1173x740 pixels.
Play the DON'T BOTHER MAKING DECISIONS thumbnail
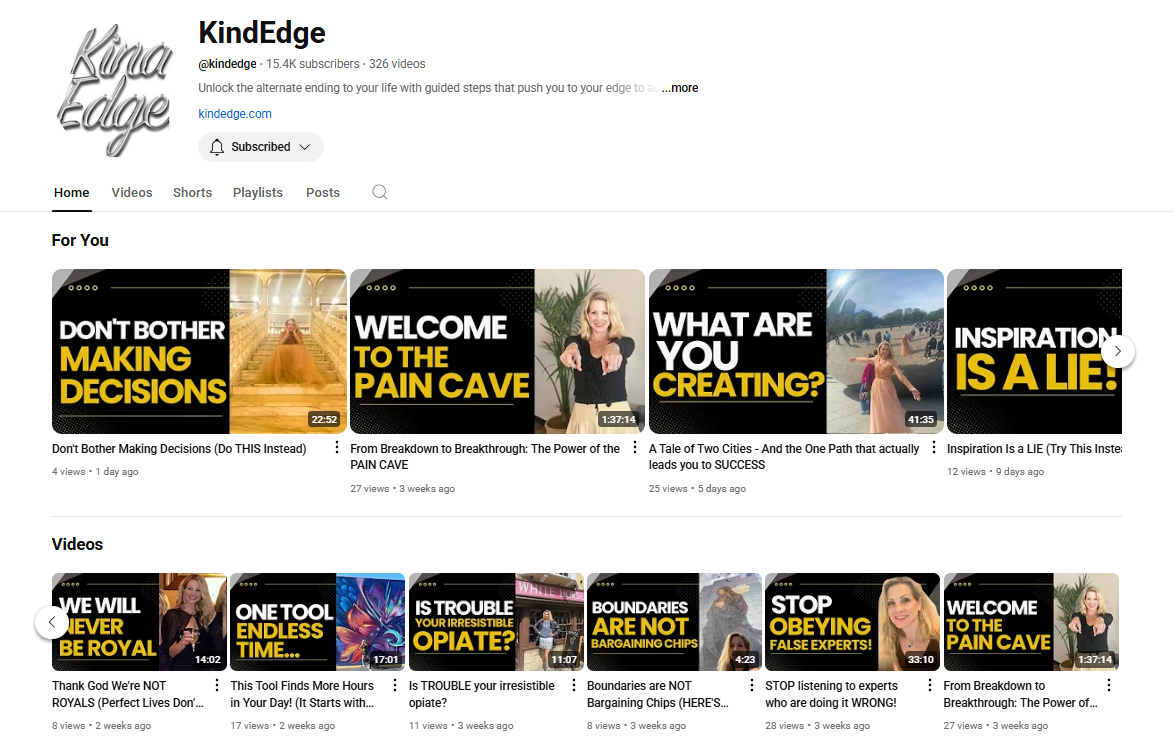click(x=199, y=351)
